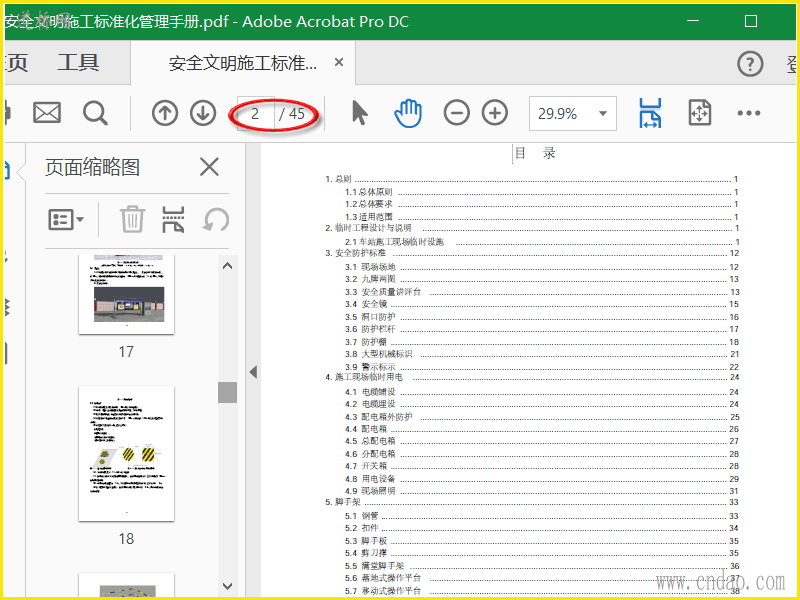Click fit full page icon

click(699, 113)
